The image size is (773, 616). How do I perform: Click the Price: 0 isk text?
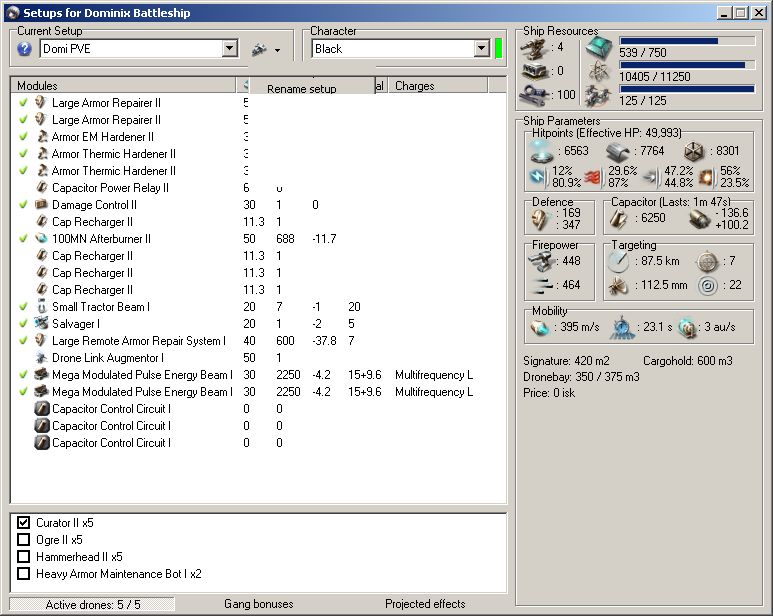(549, 393)
